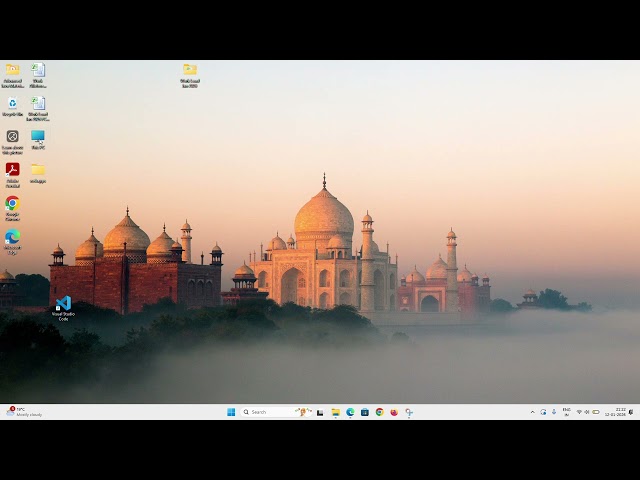Select the folder icon at top center of desktop
This screenshot has width=640, height=480.
click(x=190, y=76)
